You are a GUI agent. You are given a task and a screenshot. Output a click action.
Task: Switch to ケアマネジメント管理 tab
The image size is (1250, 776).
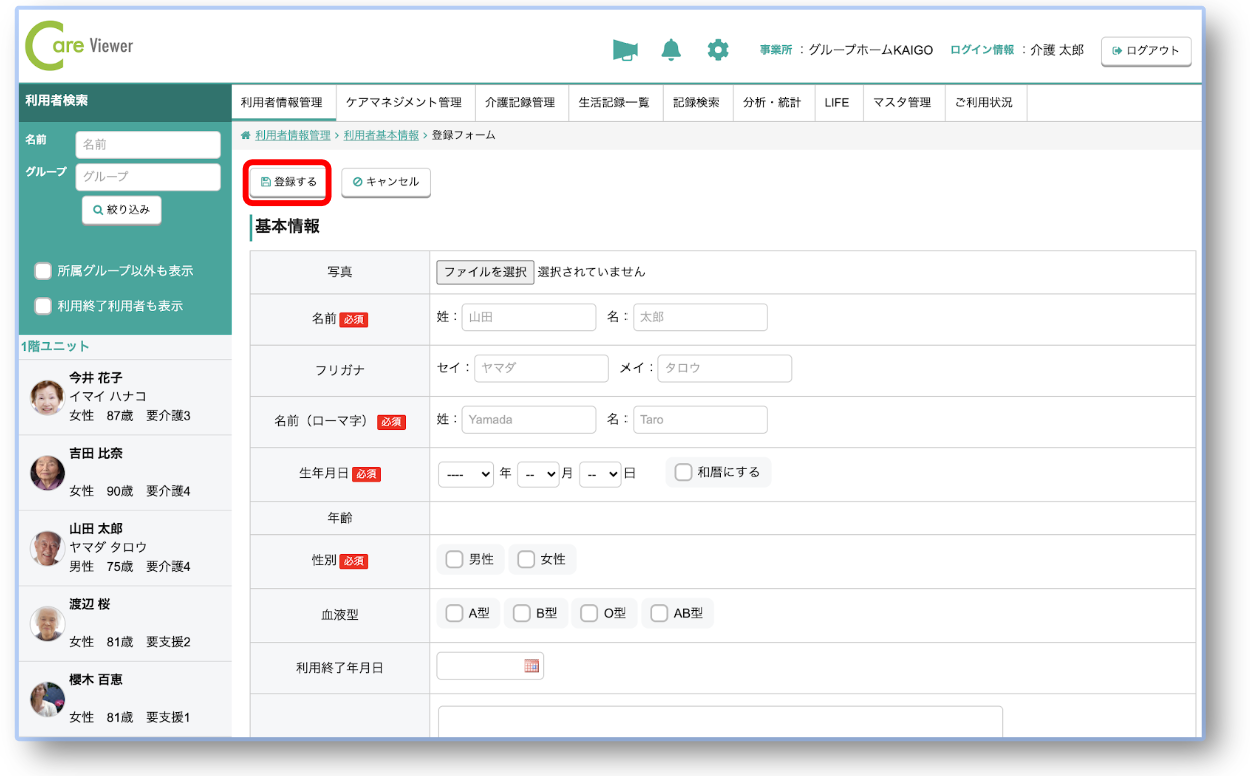tap(404, 102)
